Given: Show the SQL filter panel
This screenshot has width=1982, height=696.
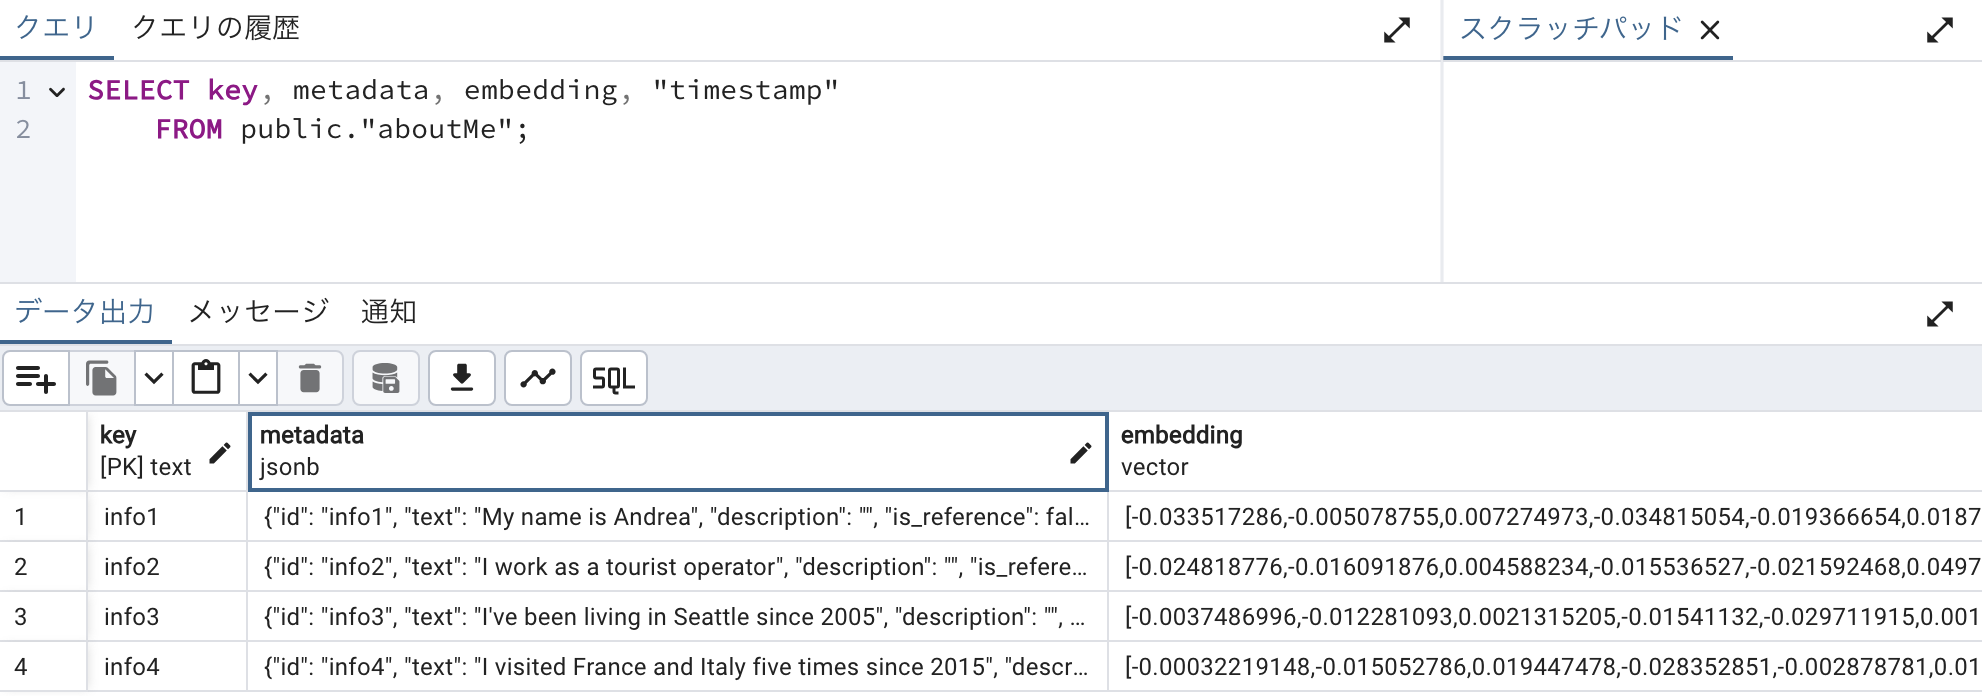Looking at the screenshot, I should [613, 378].
